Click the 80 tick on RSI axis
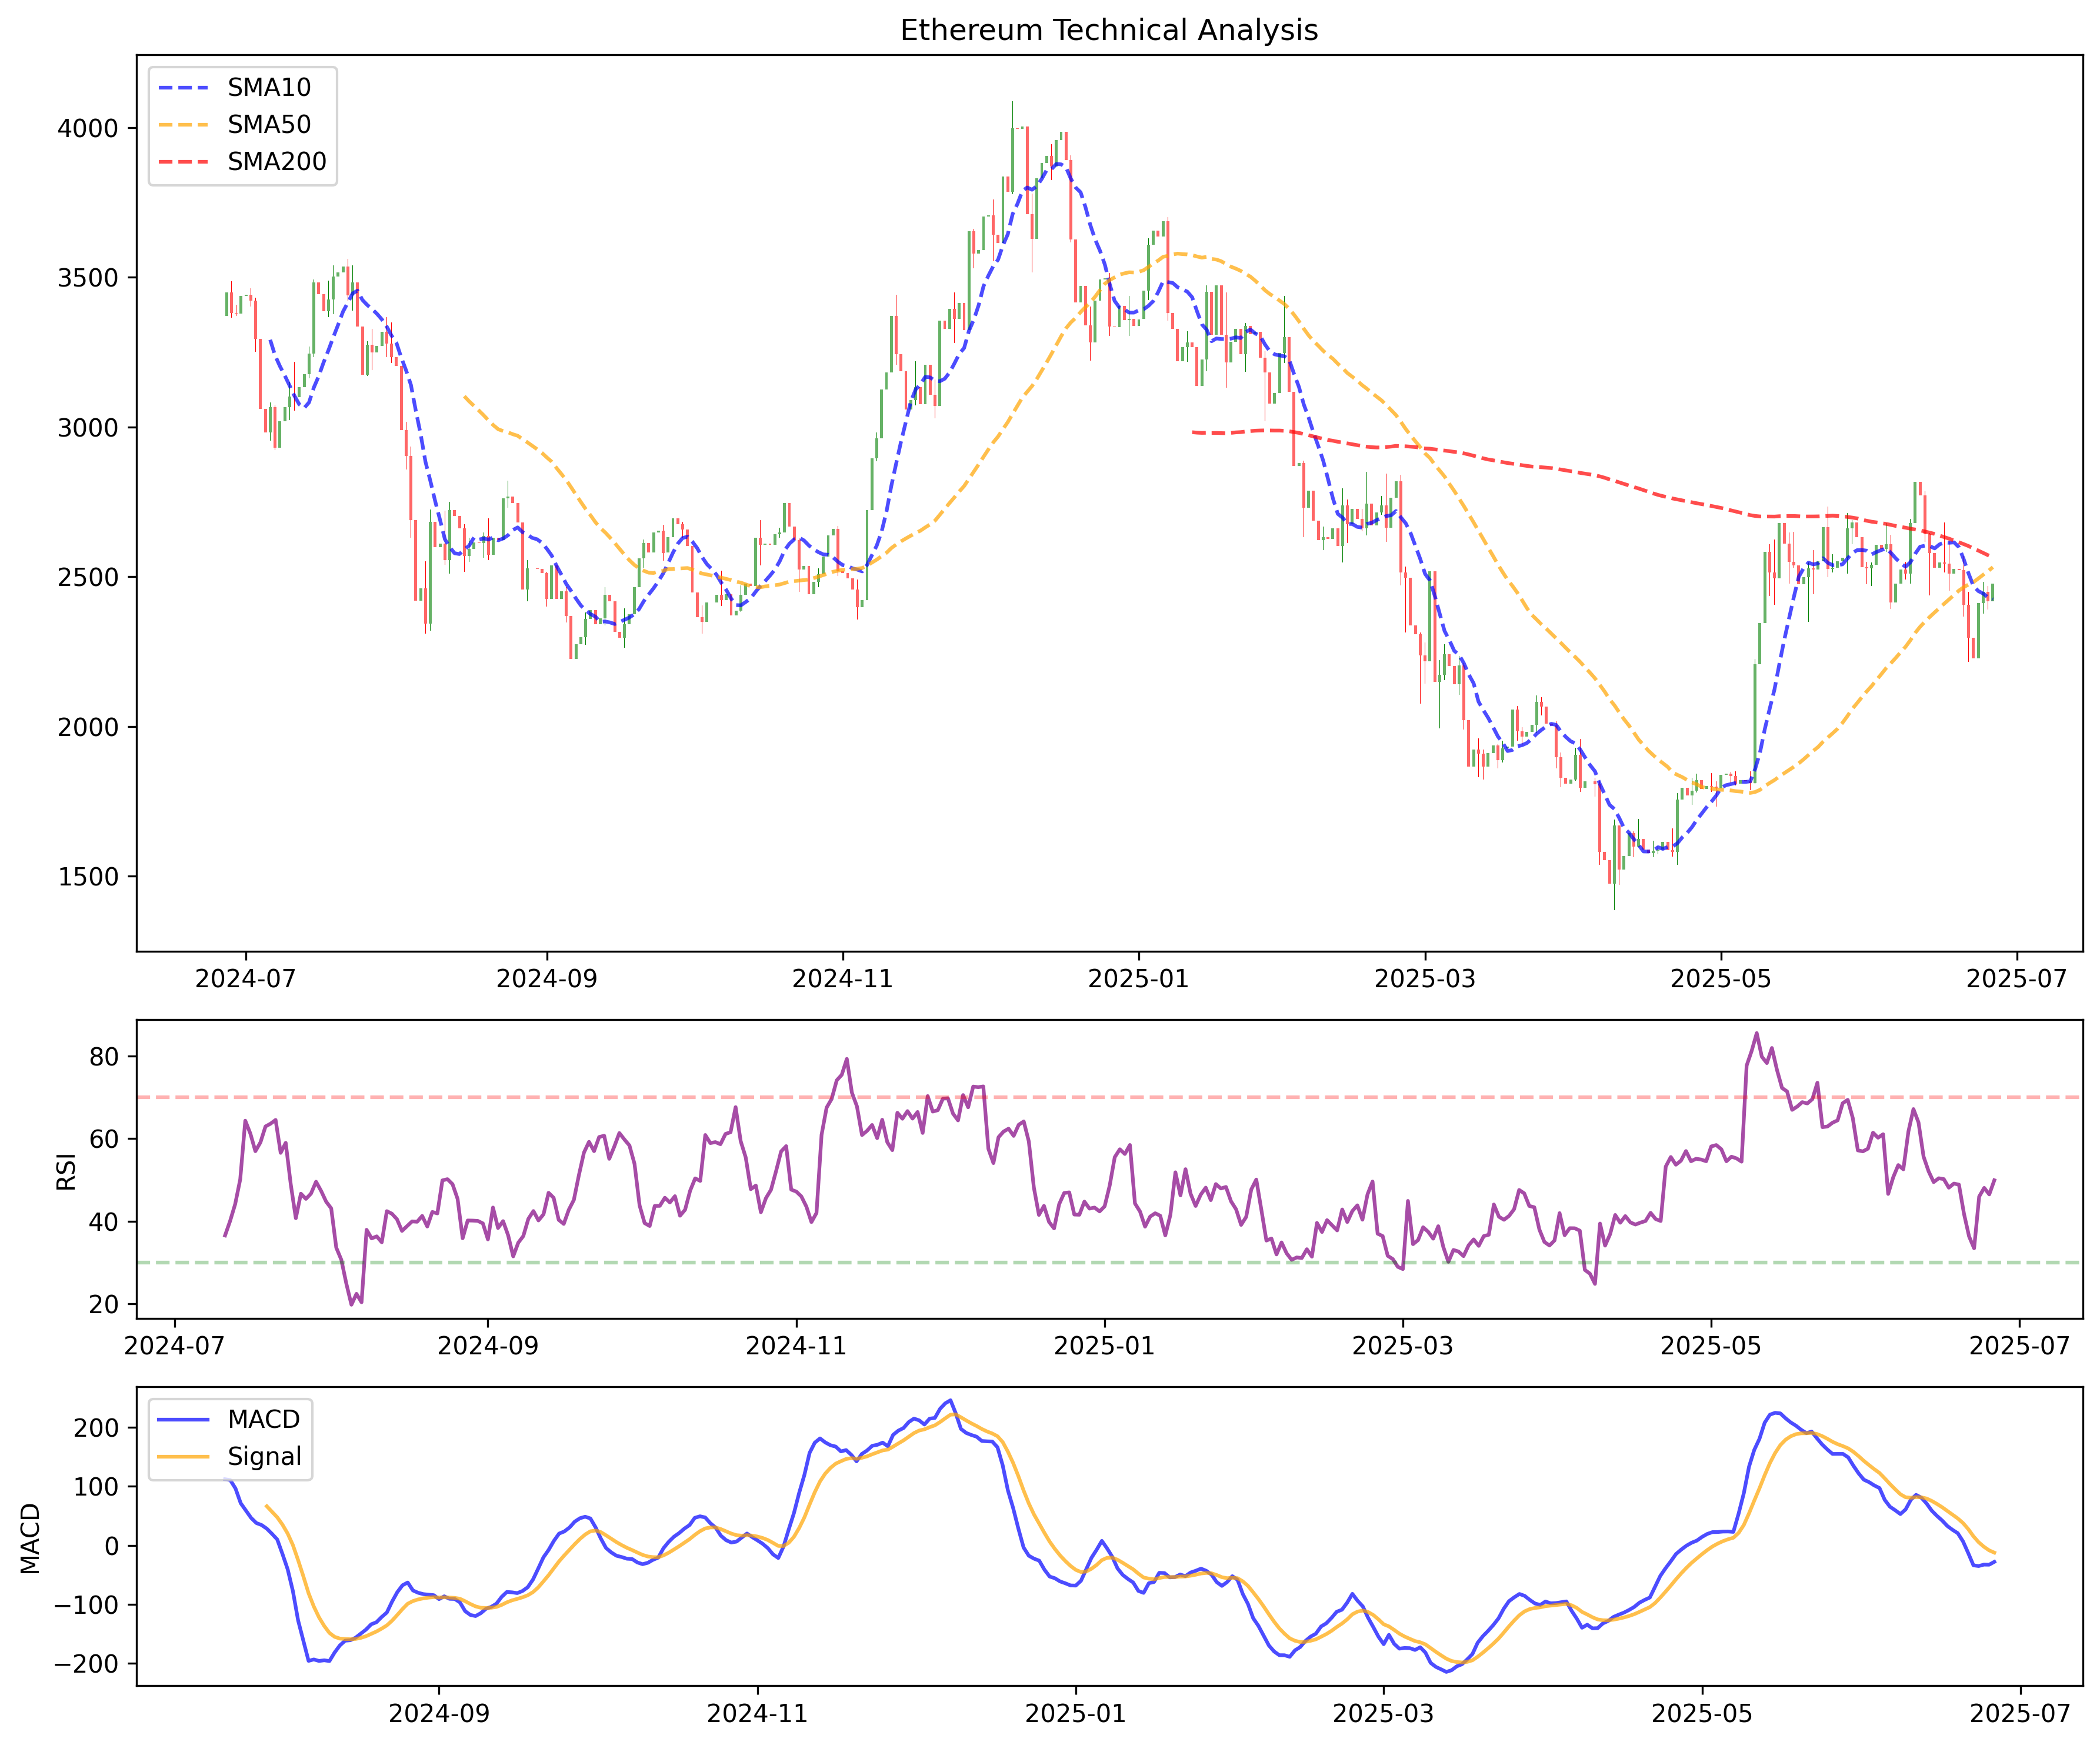Image resolution: width=2100 pixels, height=1745 pixels. tap(104, 1057)
